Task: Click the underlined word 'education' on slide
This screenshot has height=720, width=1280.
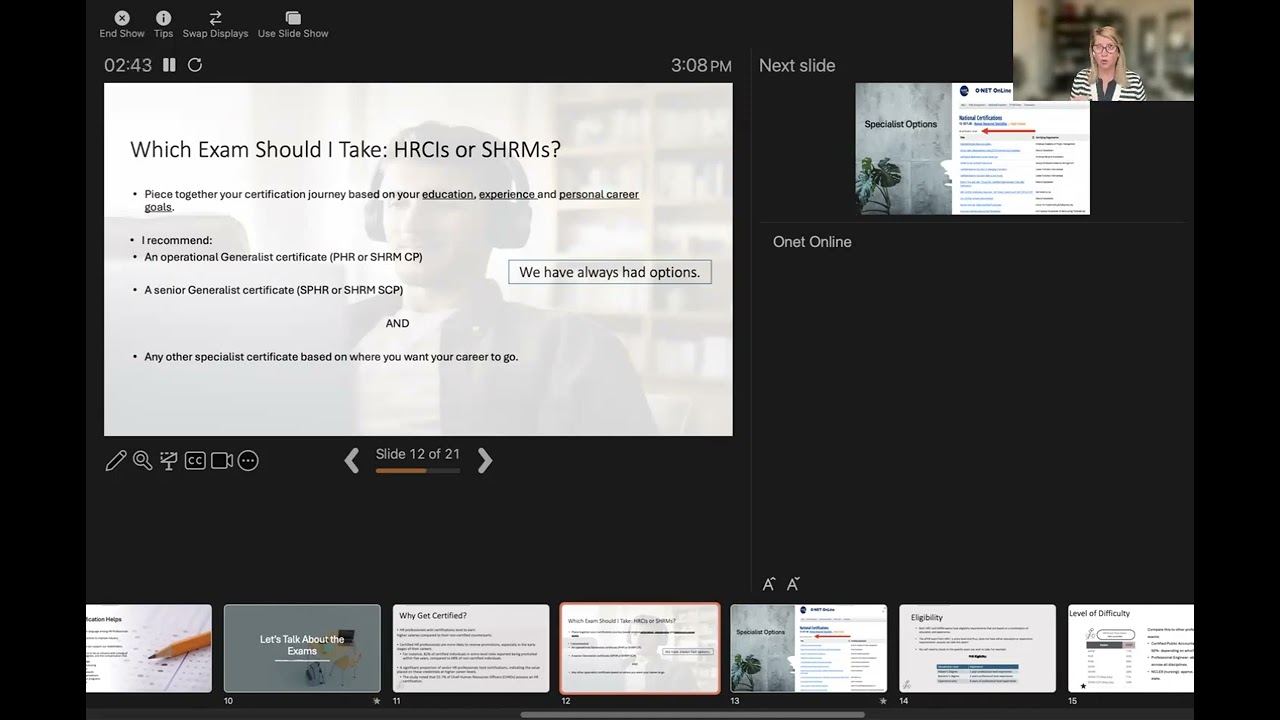Action: pyautogui.click(x=448, y=194)
